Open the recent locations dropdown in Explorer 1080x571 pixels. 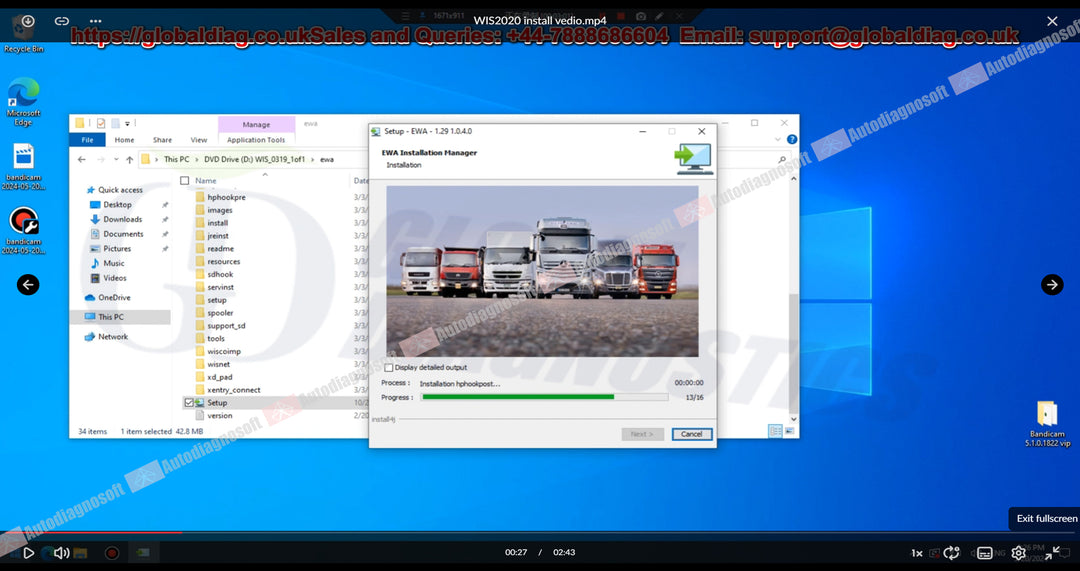[x=114, y=160]
